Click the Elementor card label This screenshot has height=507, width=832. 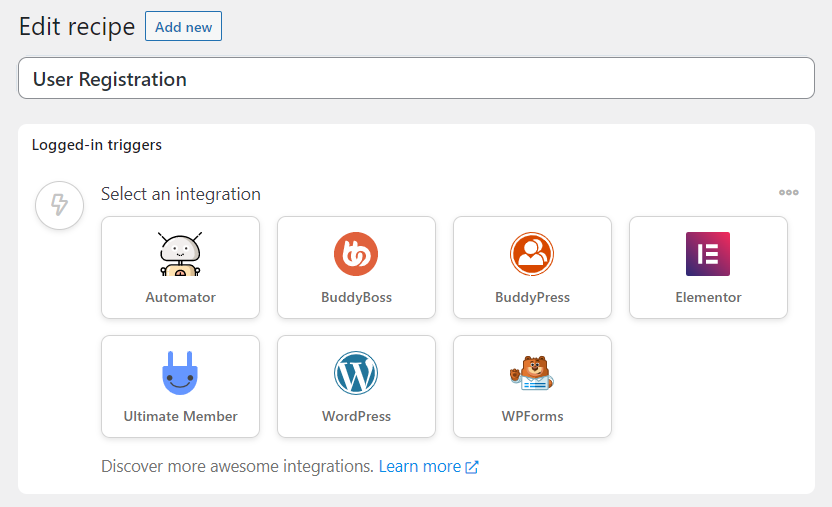click(x=708, y=298)
